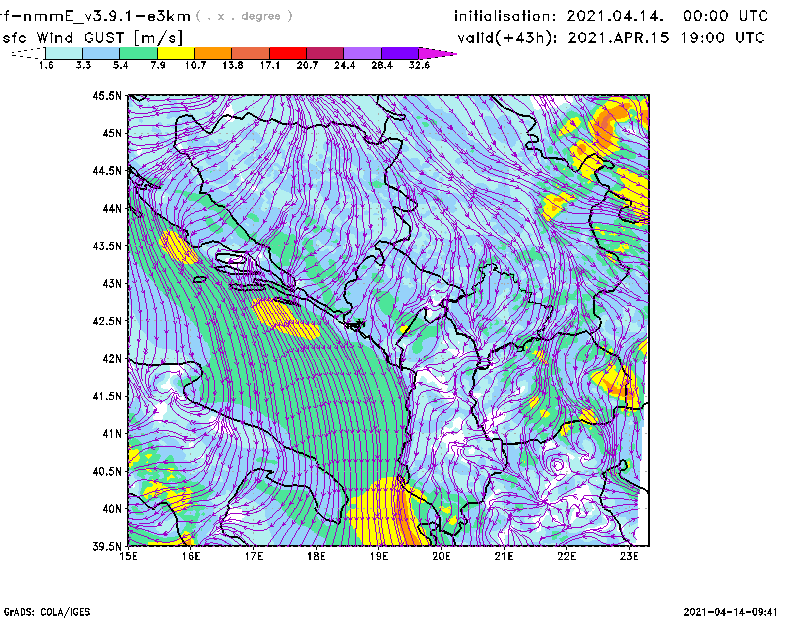Click the crimson 20.7–24.4 legend swatch
This screenshot has height=618, width=800.
pyautogui.click(x=325, y=53)
